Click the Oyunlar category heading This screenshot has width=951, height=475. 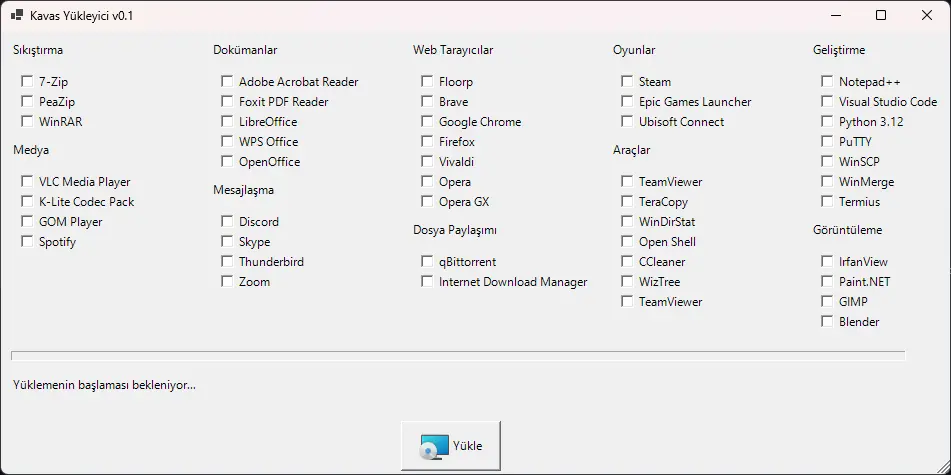click(x=634, y=50)
